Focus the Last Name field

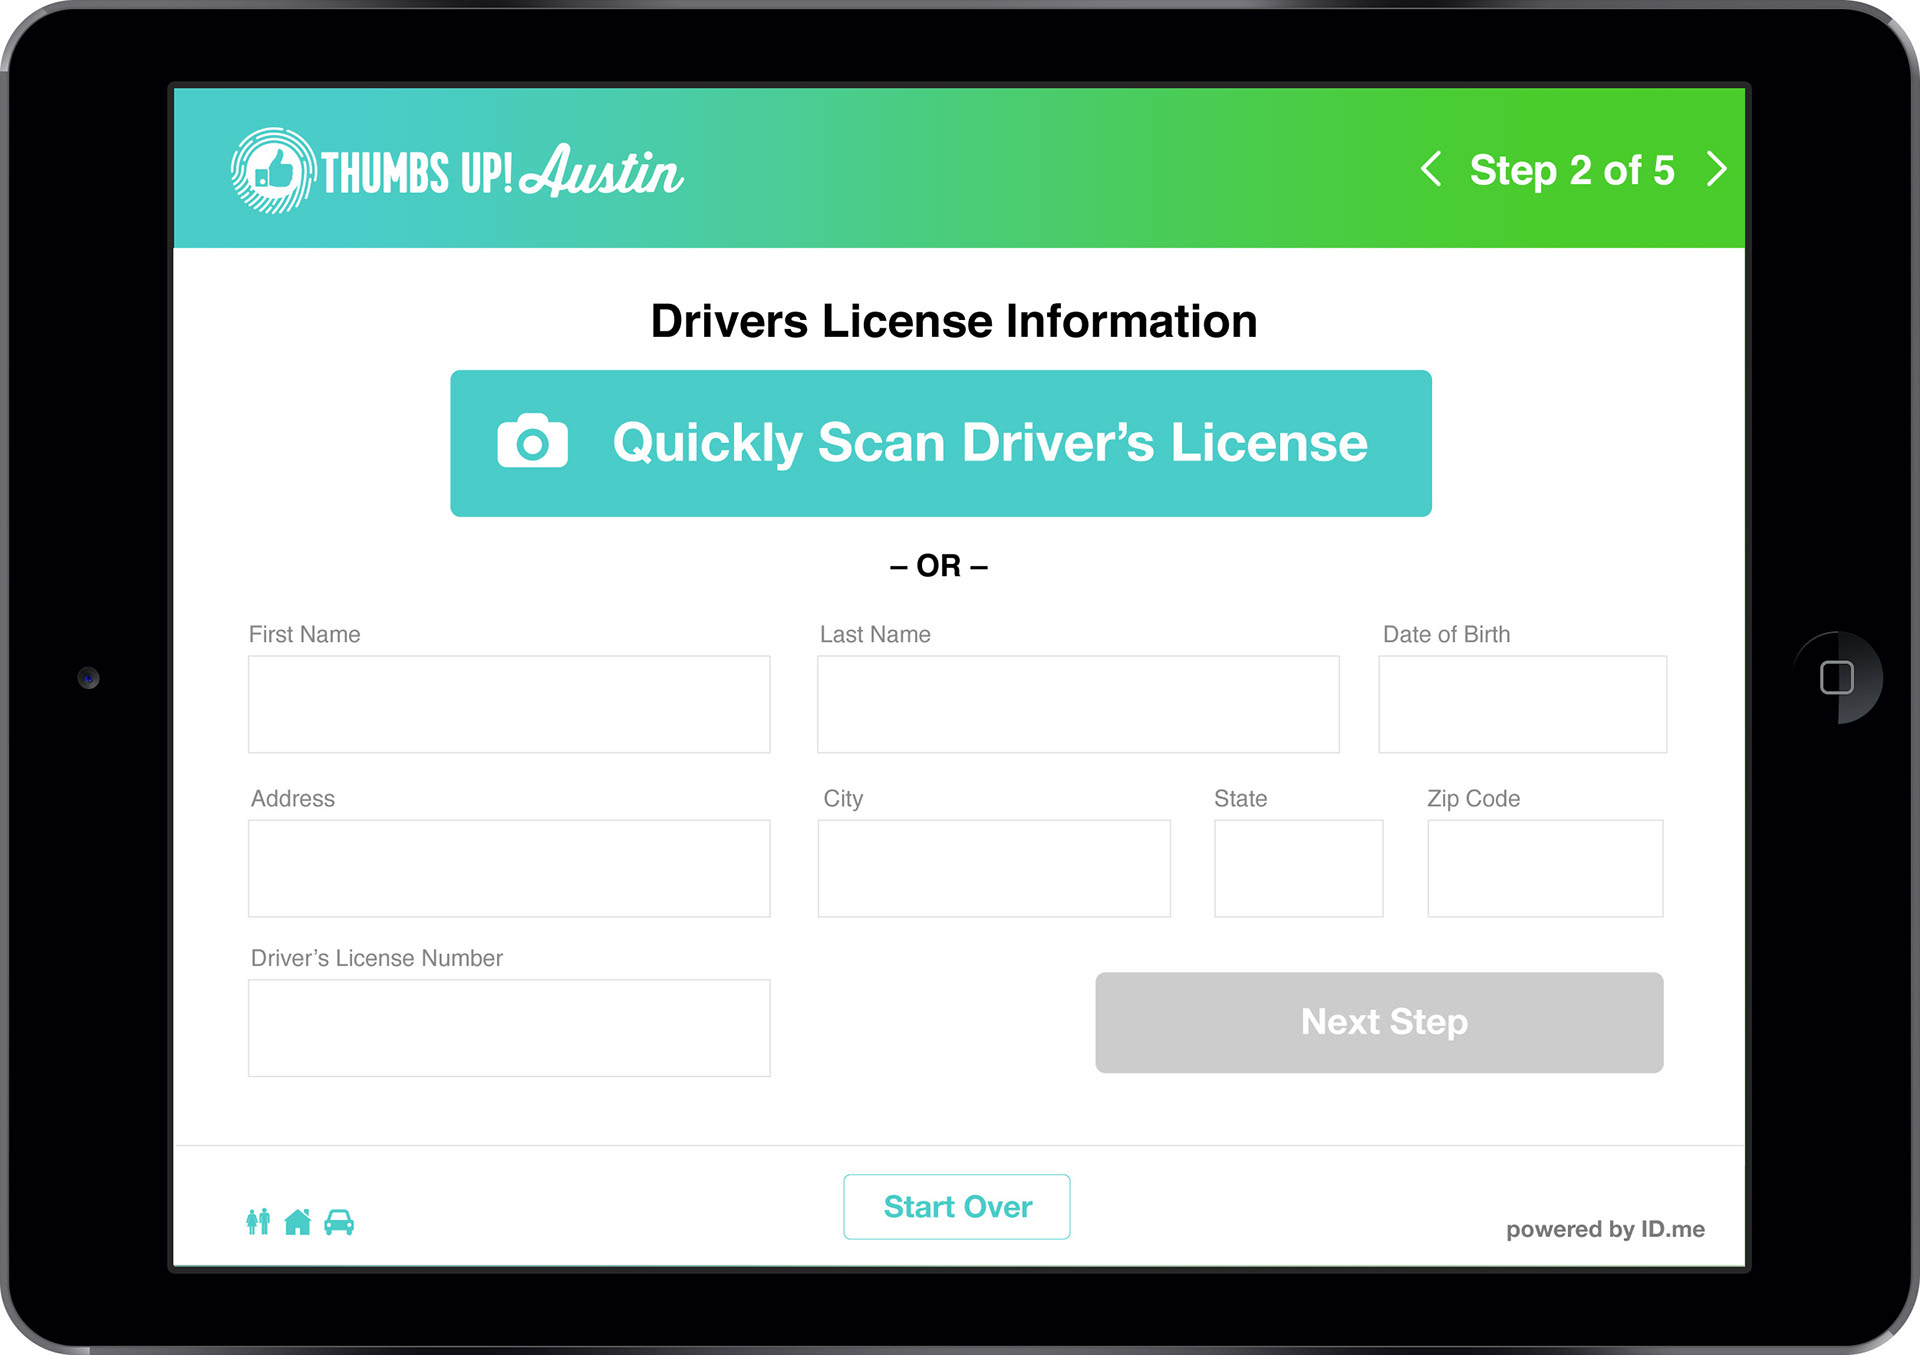[x=1078, y=704]
